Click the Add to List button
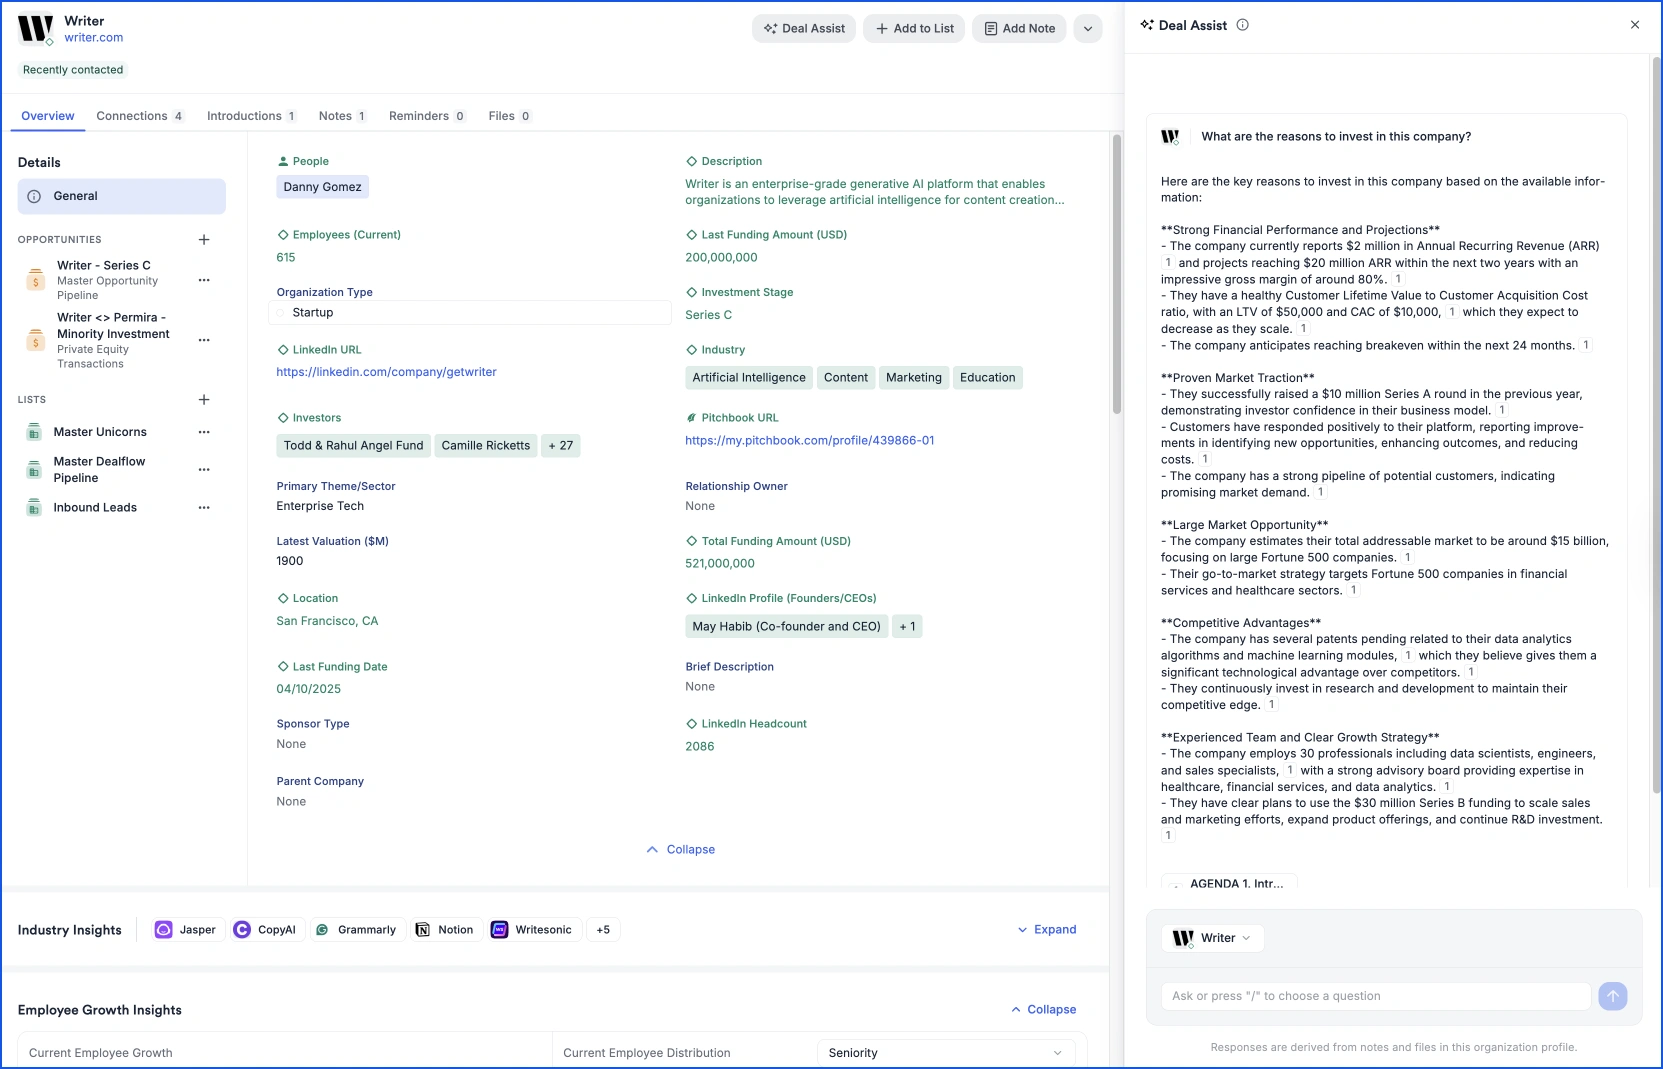 pos(914,28)
